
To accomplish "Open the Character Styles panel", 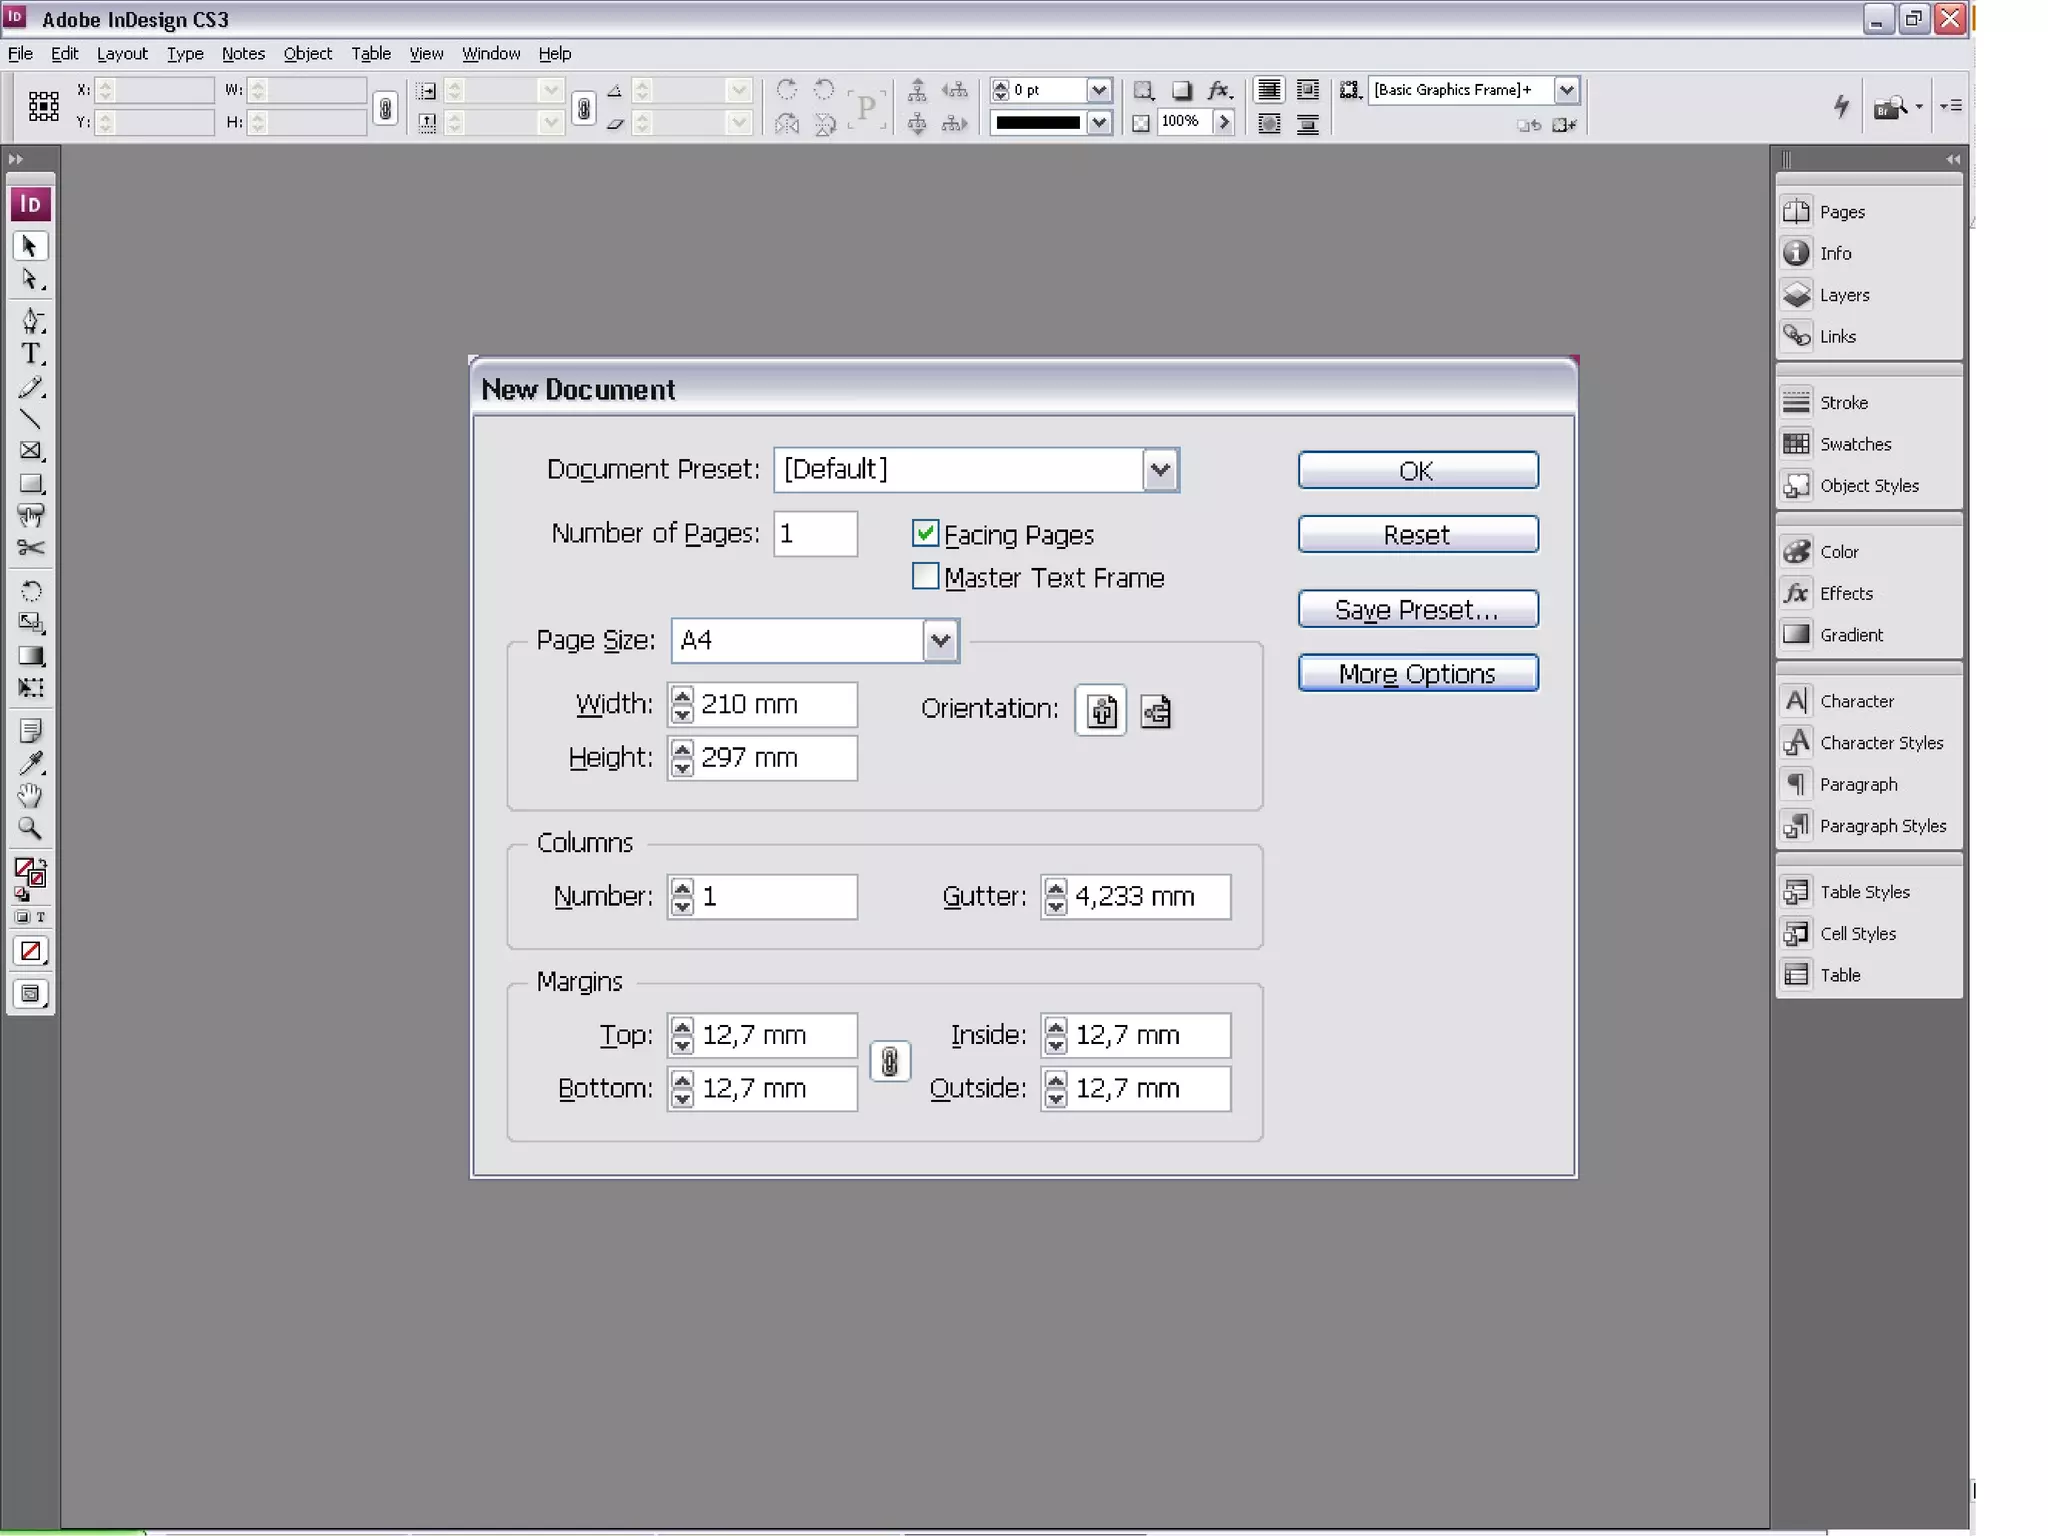I will pyautogui.click(x=1880, y=743).
